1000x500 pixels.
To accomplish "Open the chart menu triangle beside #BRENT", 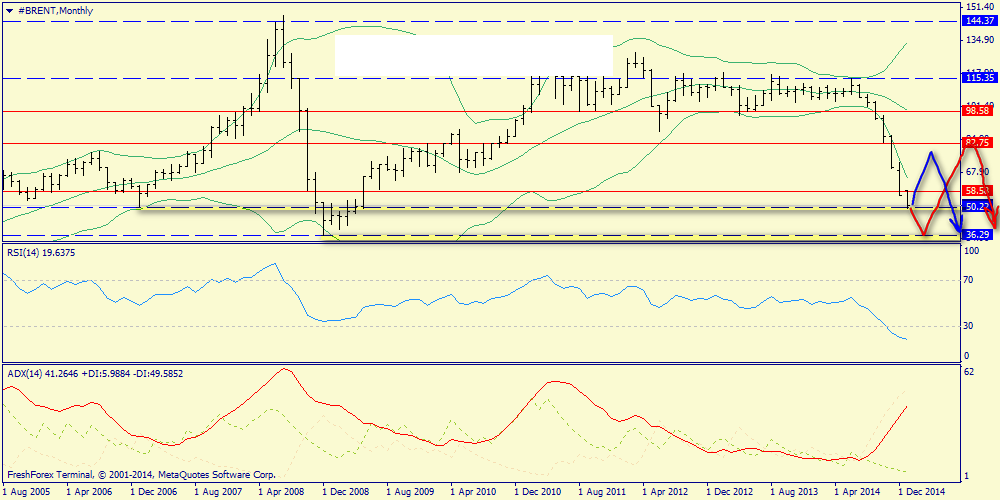I will point(8,11).
